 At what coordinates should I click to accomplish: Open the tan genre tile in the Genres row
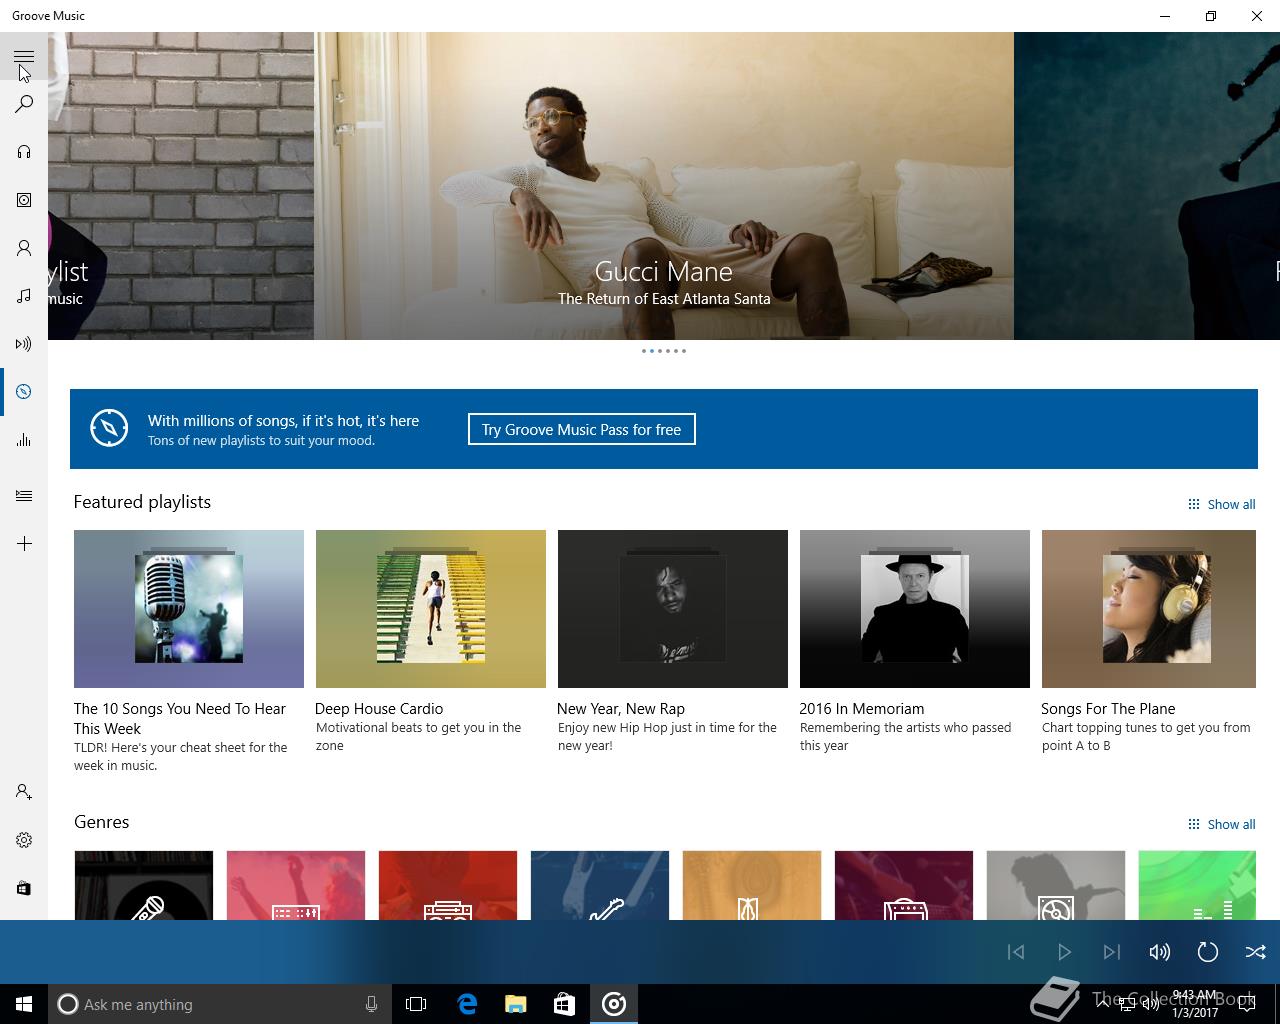click(752, 885)
